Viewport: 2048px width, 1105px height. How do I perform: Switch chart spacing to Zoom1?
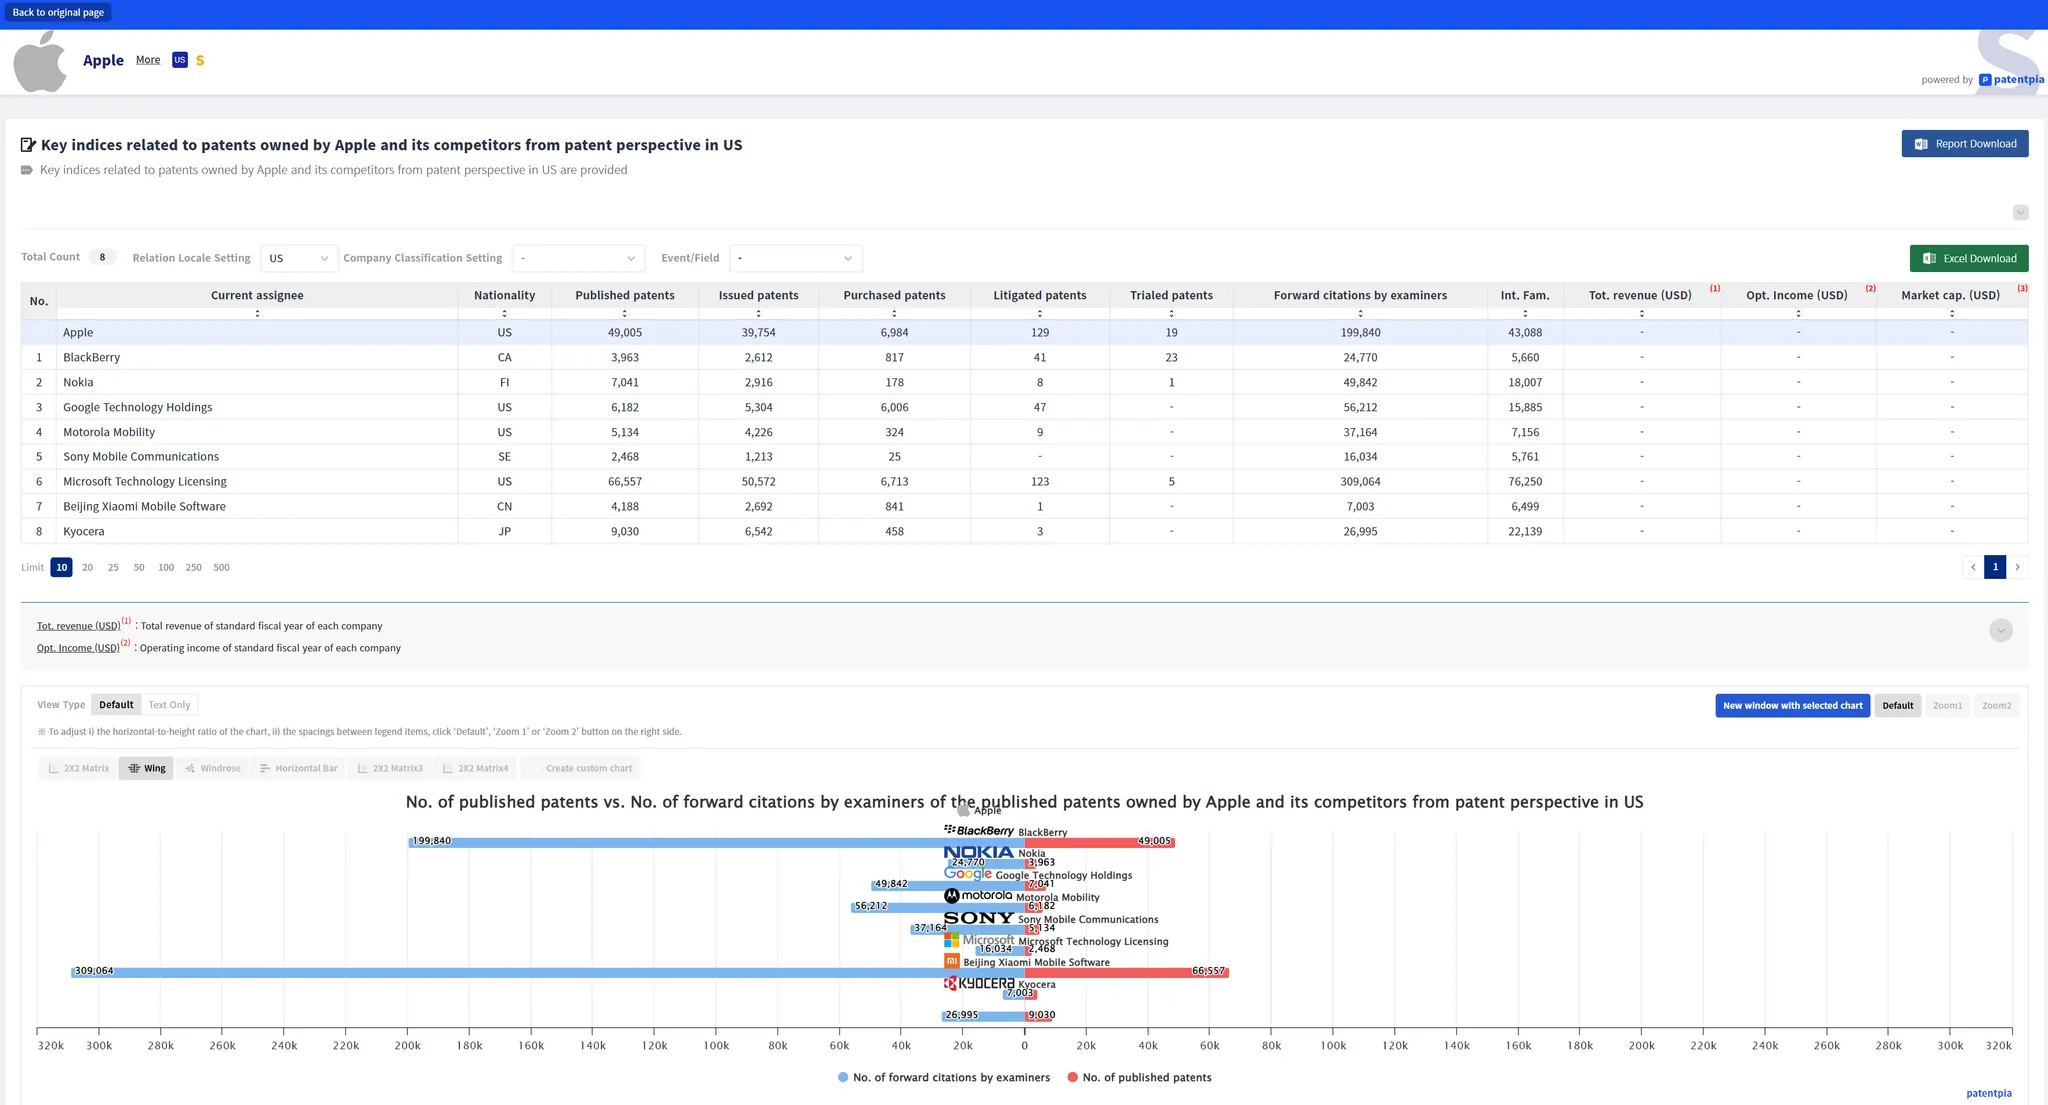(x=1947, y=706)
